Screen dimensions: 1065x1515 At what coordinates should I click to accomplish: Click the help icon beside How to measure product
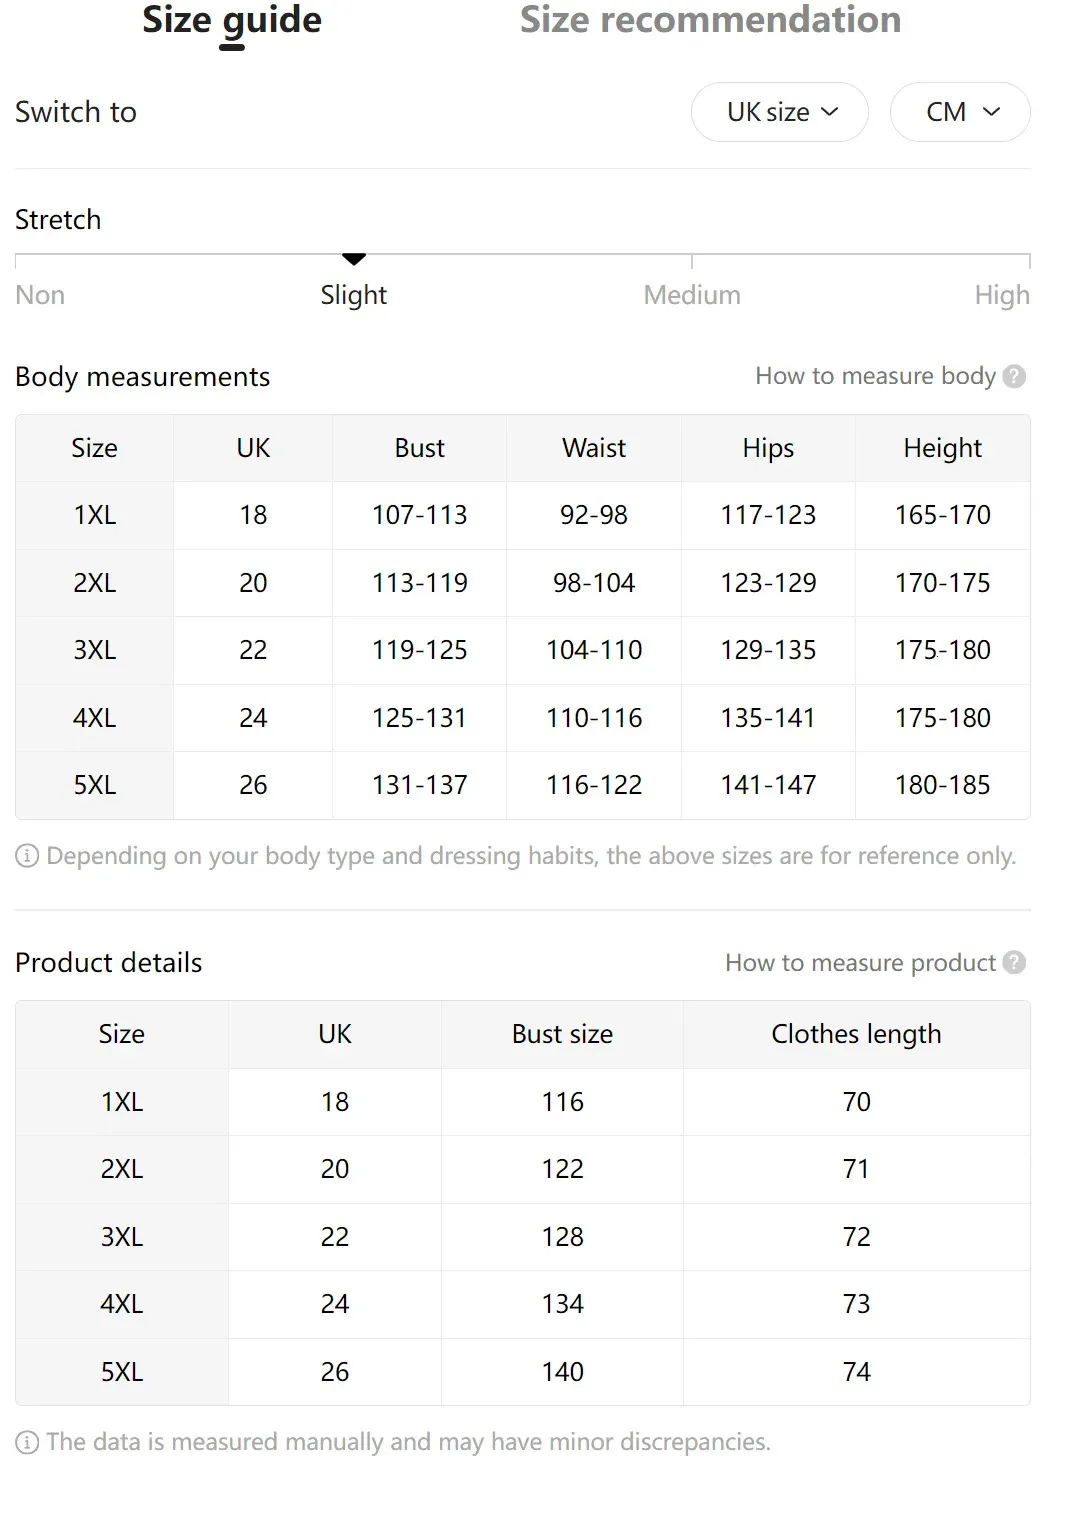(x=1014, y=962)
